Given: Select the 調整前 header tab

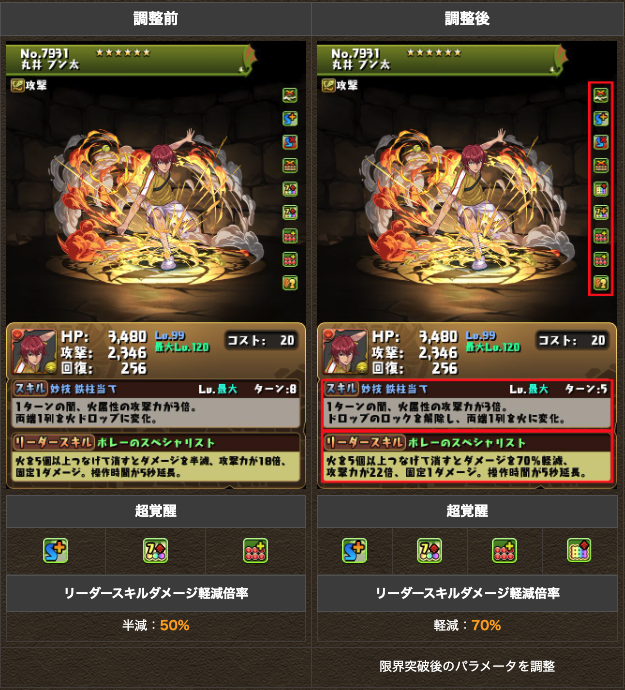Looking at the screenshot, I should (x=156, y=18).
